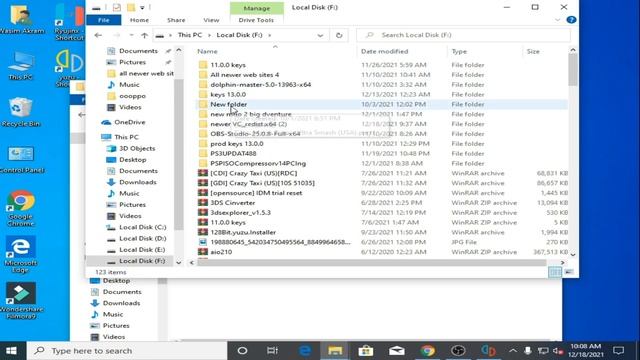Launch Google Chrome from the desktop
This screenshot has height=360, width=640.
[20, 208]
